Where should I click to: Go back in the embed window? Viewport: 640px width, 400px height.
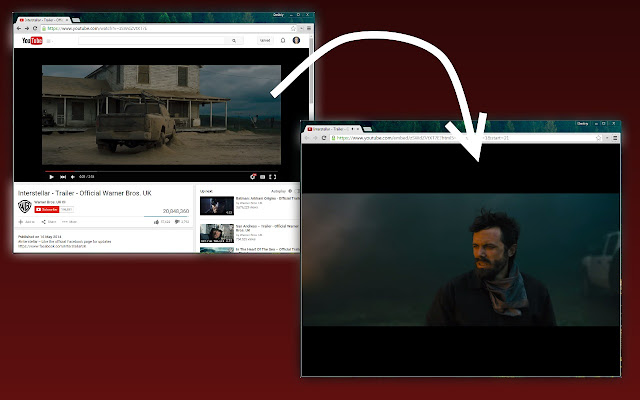(x=307, y=138)
